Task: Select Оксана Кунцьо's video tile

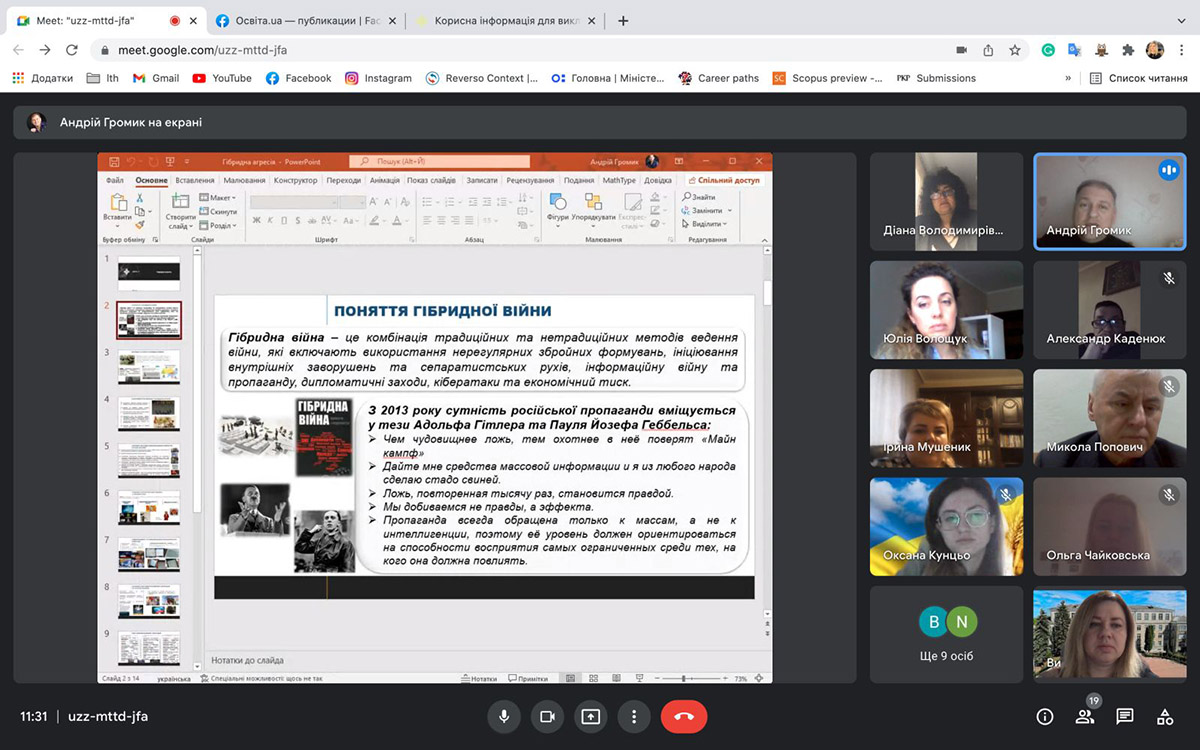Action: point(946,526)
